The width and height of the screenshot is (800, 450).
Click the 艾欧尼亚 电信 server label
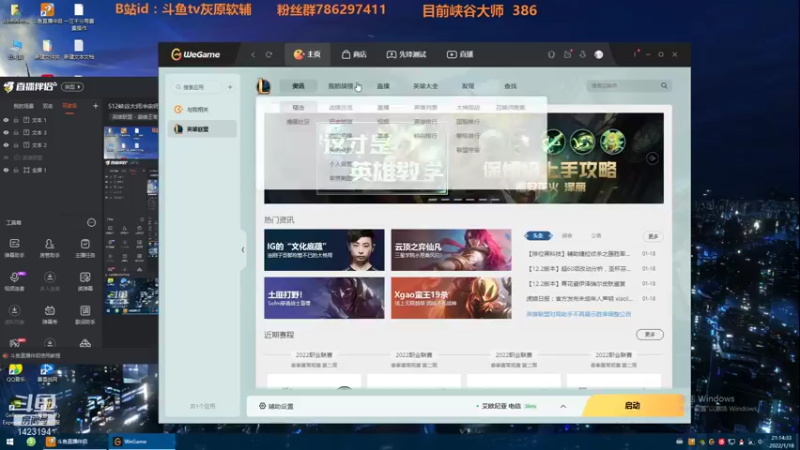(x=501, y=406)
